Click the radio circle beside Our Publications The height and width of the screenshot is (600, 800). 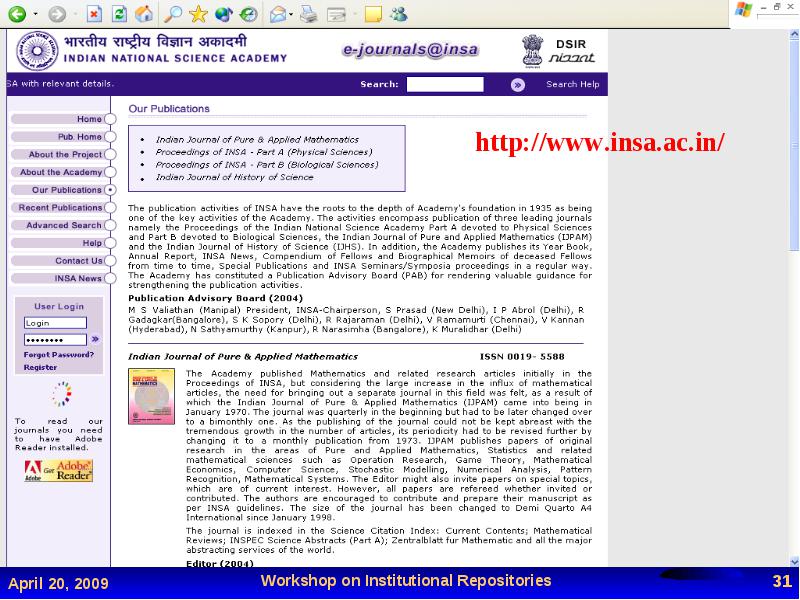point(110,190)
